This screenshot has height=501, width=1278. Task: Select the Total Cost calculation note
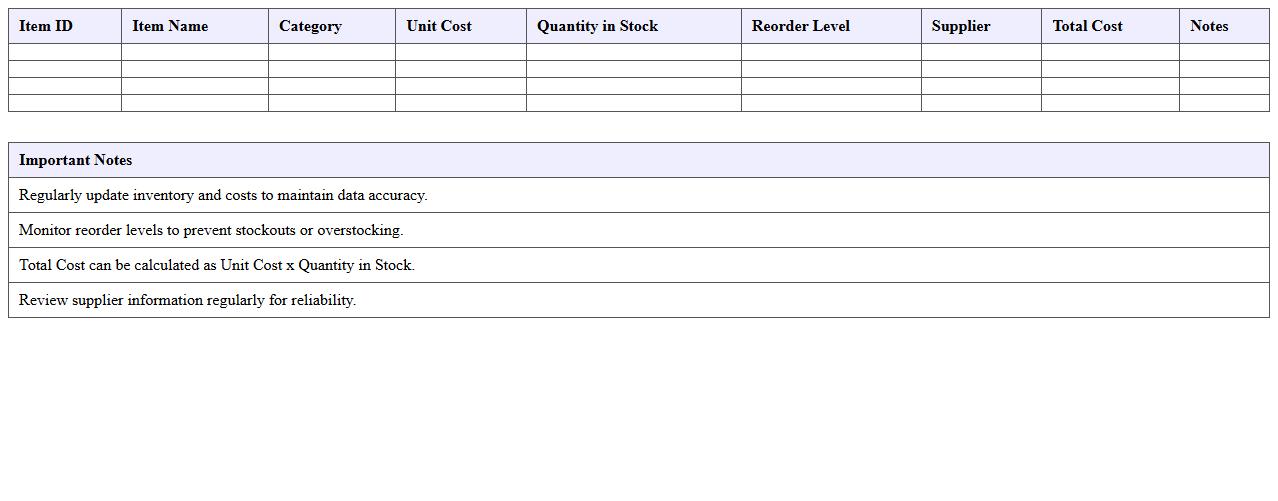coord(217,265)
